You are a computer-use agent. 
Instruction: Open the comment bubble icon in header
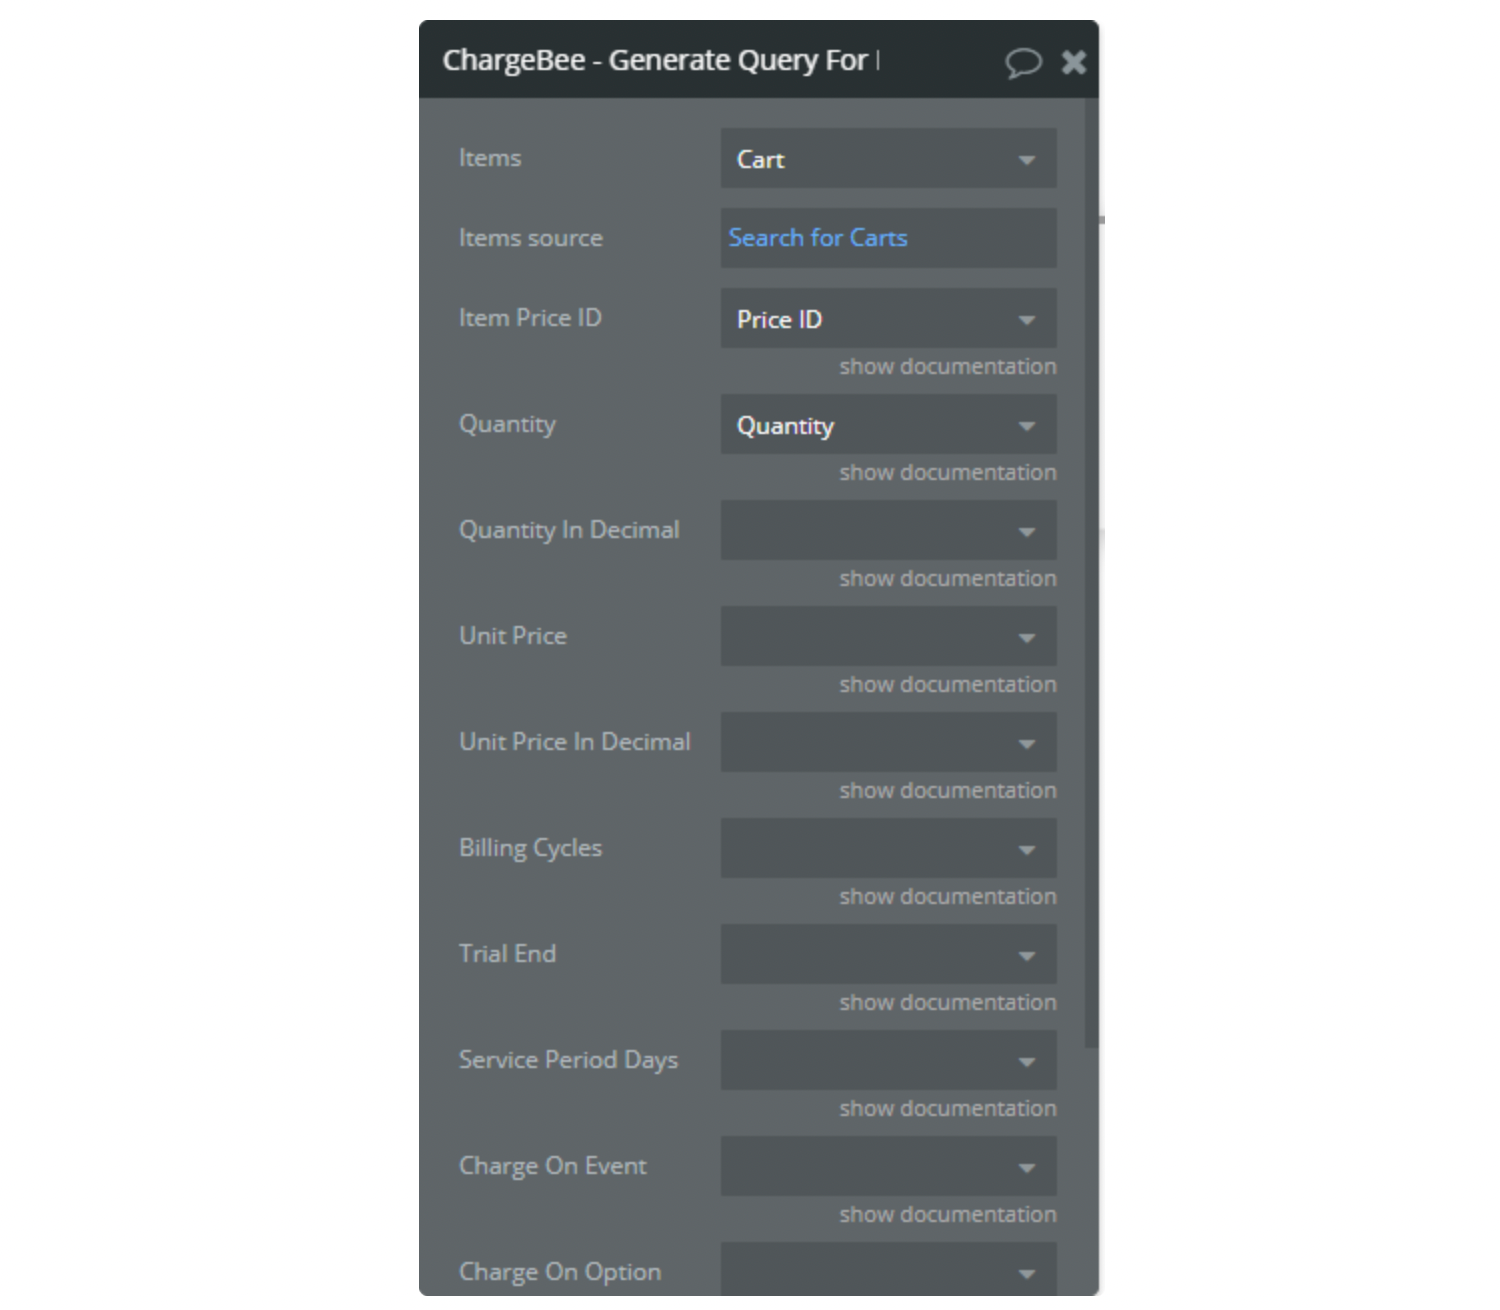coord(1023,63)
